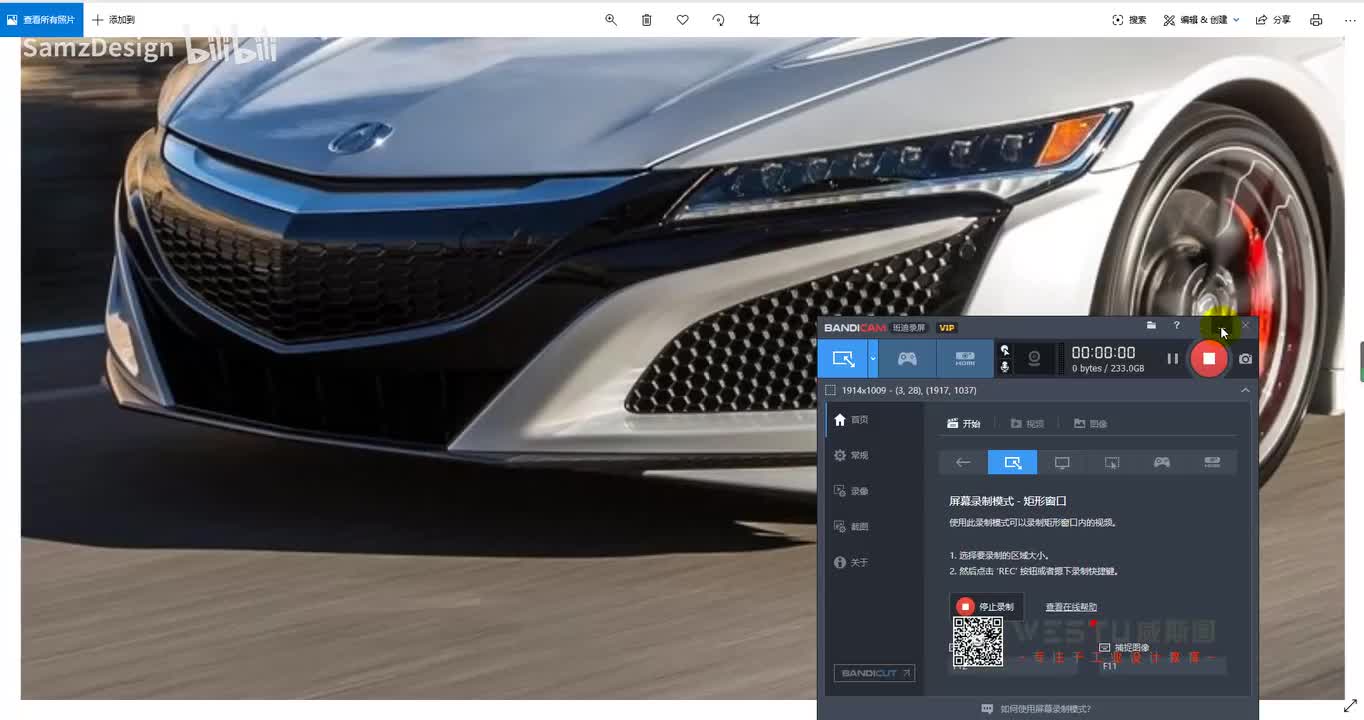The height and width of the screenshot is (720, 1364).
Task: Click the VIP badge in Bandicam title
Action: [947, 328]
